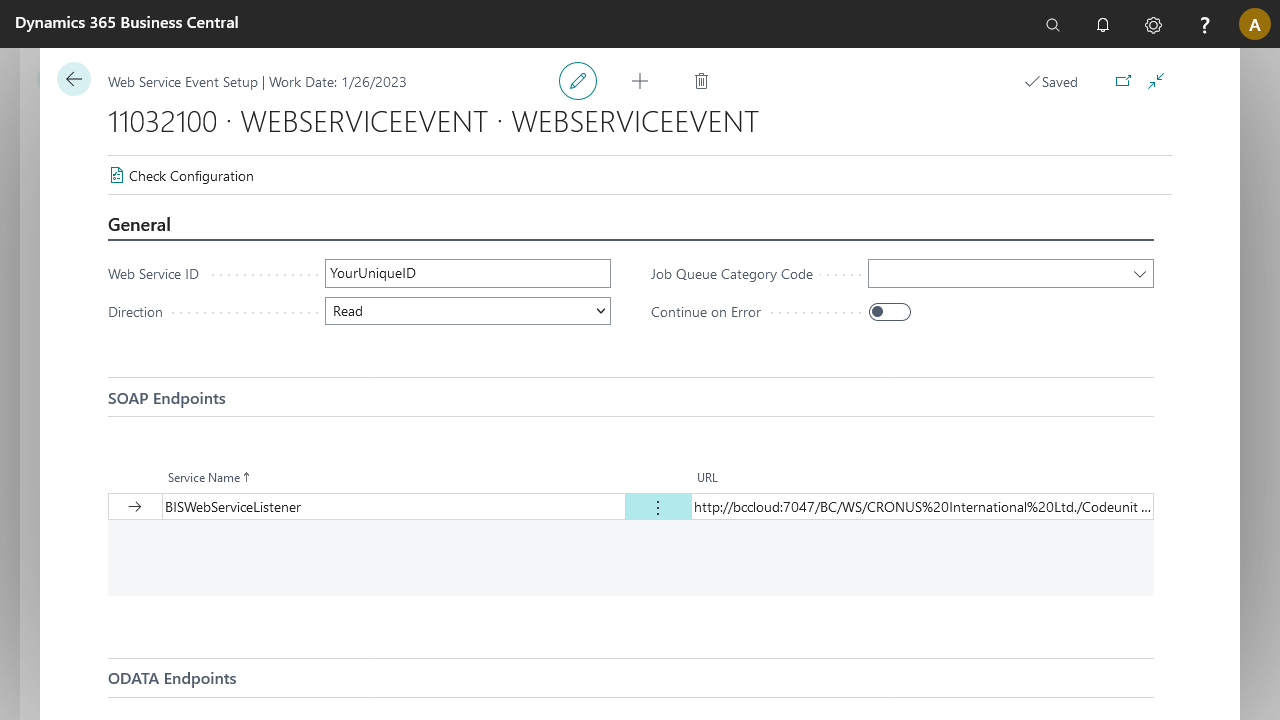
Task: Click the Dynamics 365 Business Central title
Action: pos(127,22)
